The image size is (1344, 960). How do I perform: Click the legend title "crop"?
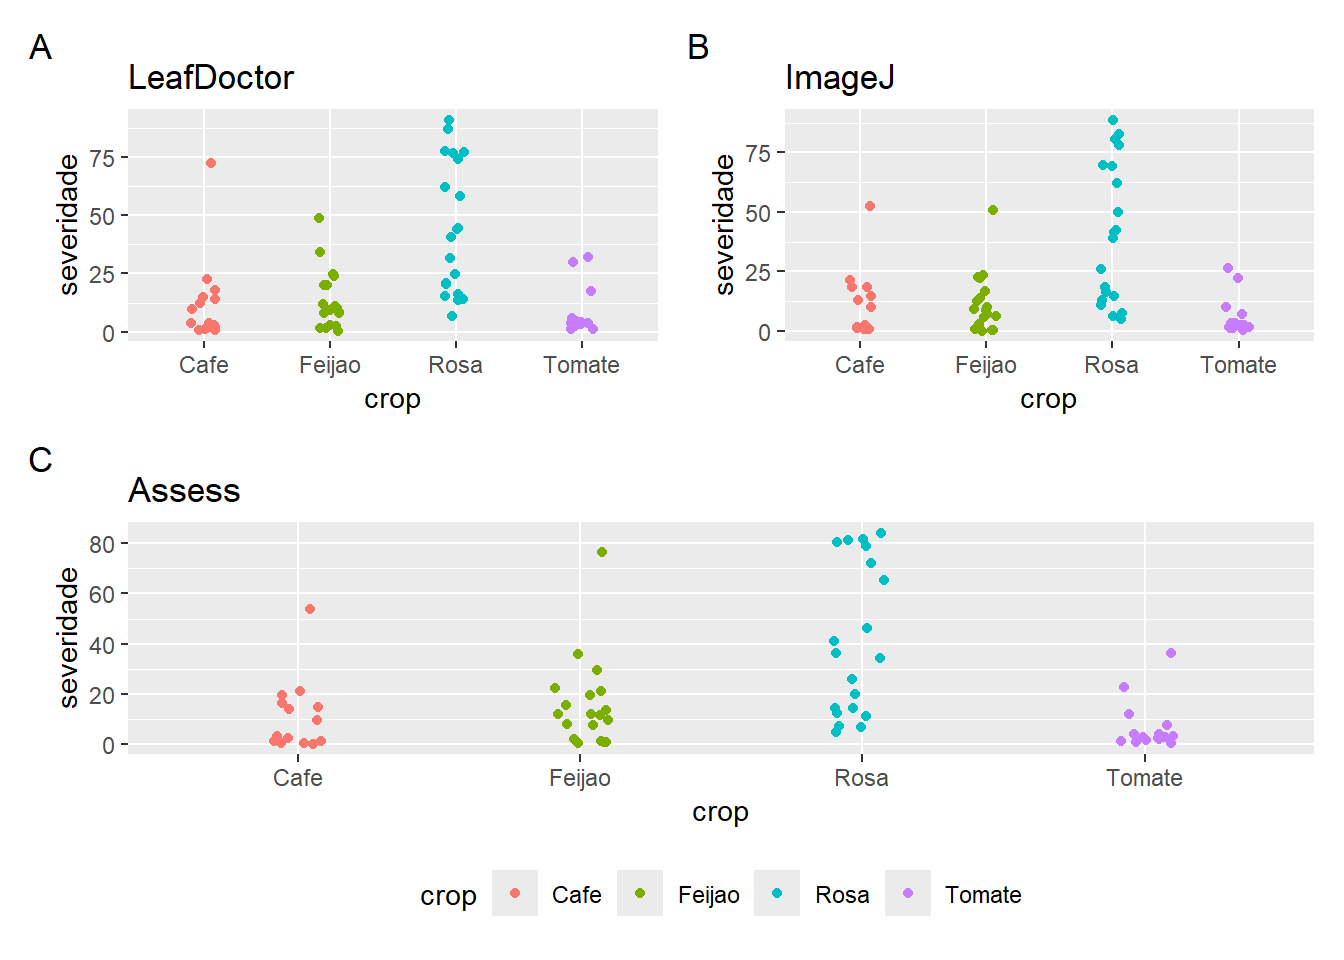tap(448, 896)
